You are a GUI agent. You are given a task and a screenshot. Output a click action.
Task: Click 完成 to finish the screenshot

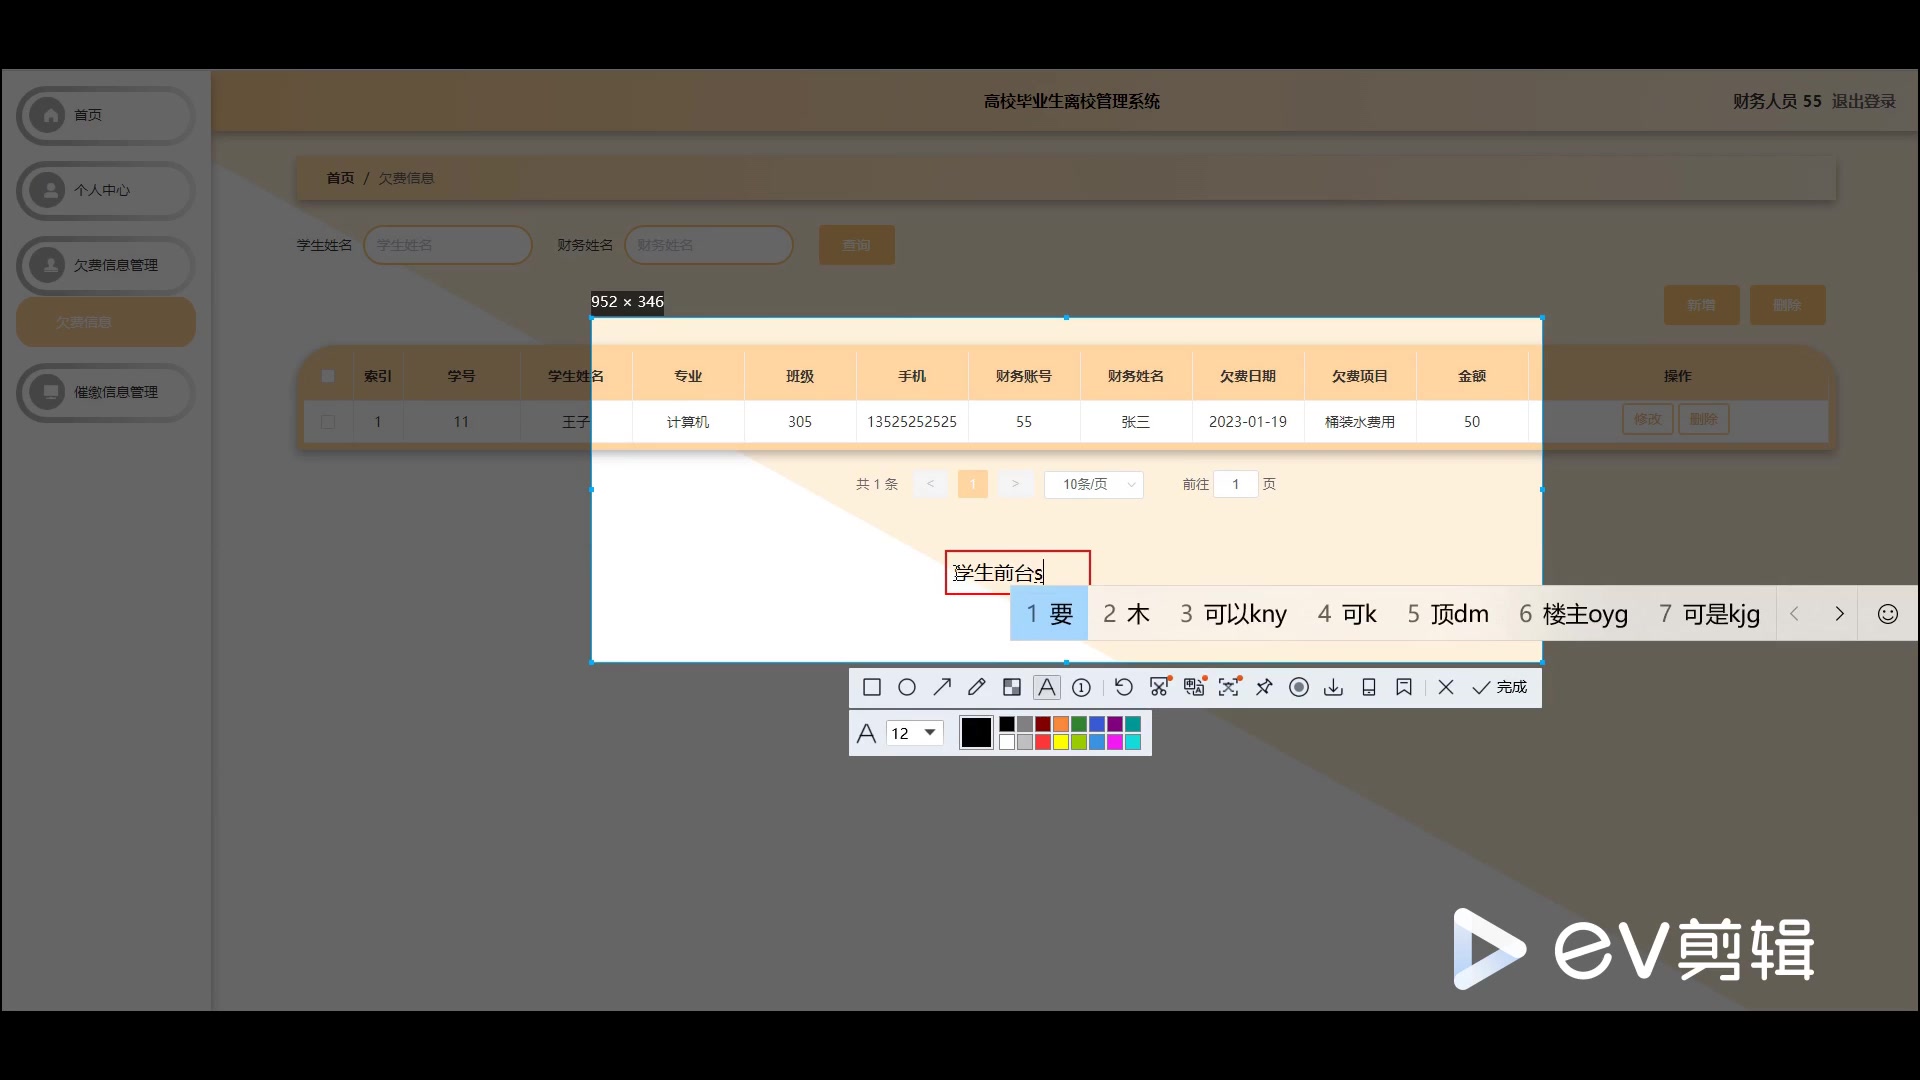coord(1499,687)
